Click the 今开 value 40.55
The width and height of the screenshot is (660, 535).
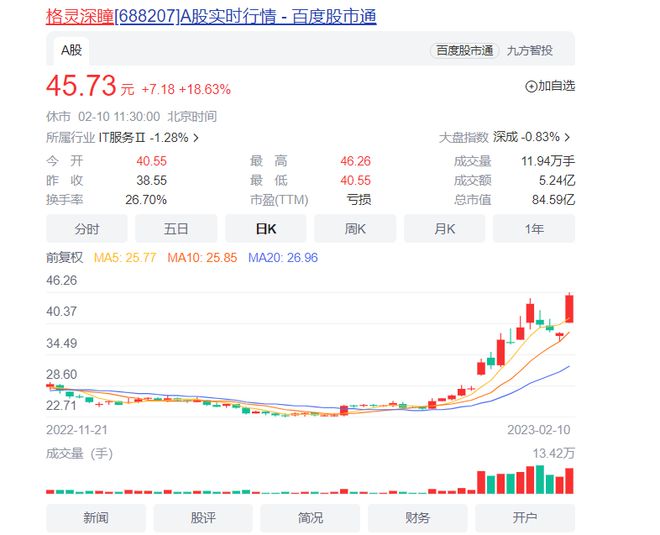click(x=152, y=161)
